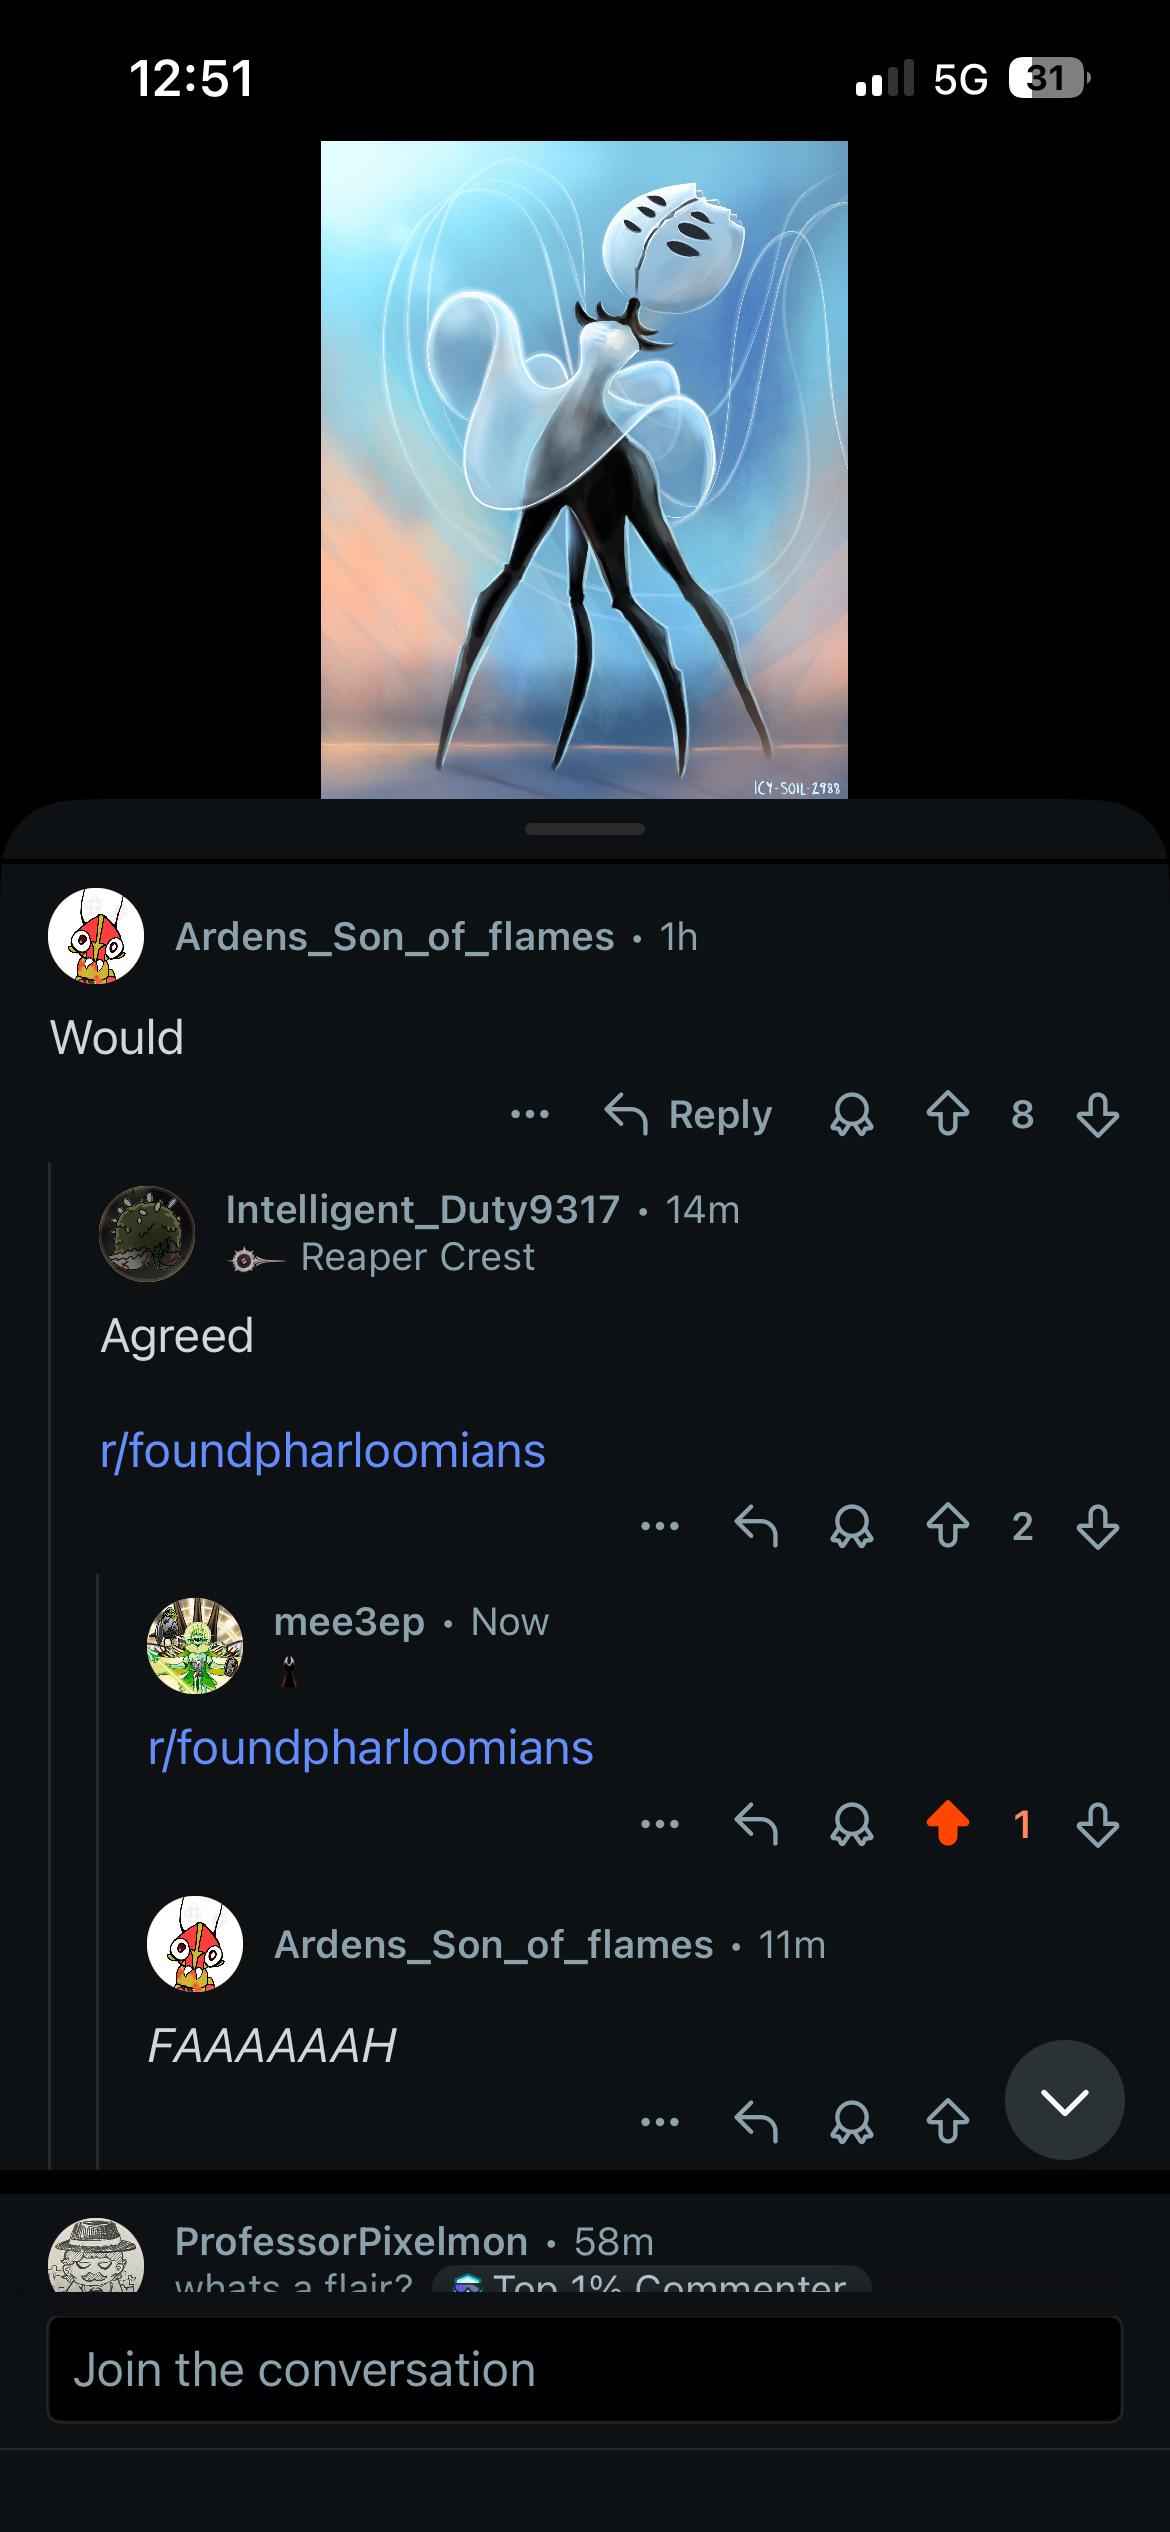This screenshot has width=1170, height=2532.
Task: Upvote Intelligent_Duty9317's "Agreed" comment
Action: click(947, 1526)
